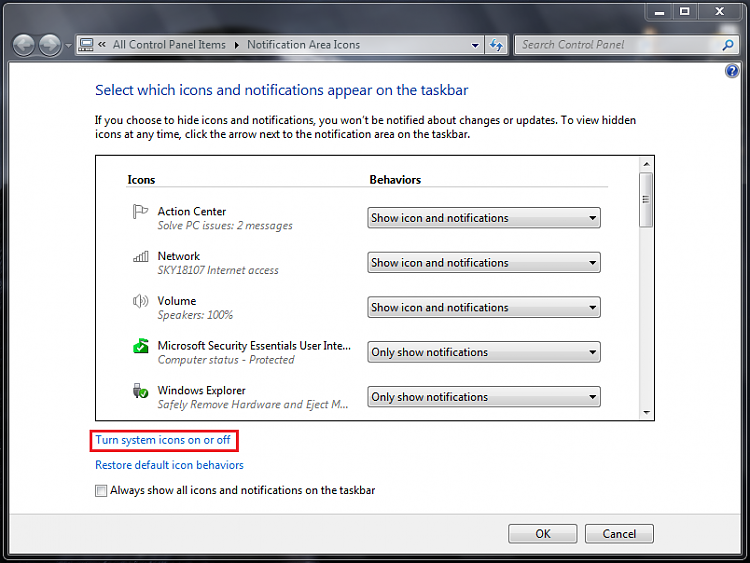750x563 pixels.
Task: Click Microsoft Security Essentials User Inte... label
Action: (x=254, y=345)
